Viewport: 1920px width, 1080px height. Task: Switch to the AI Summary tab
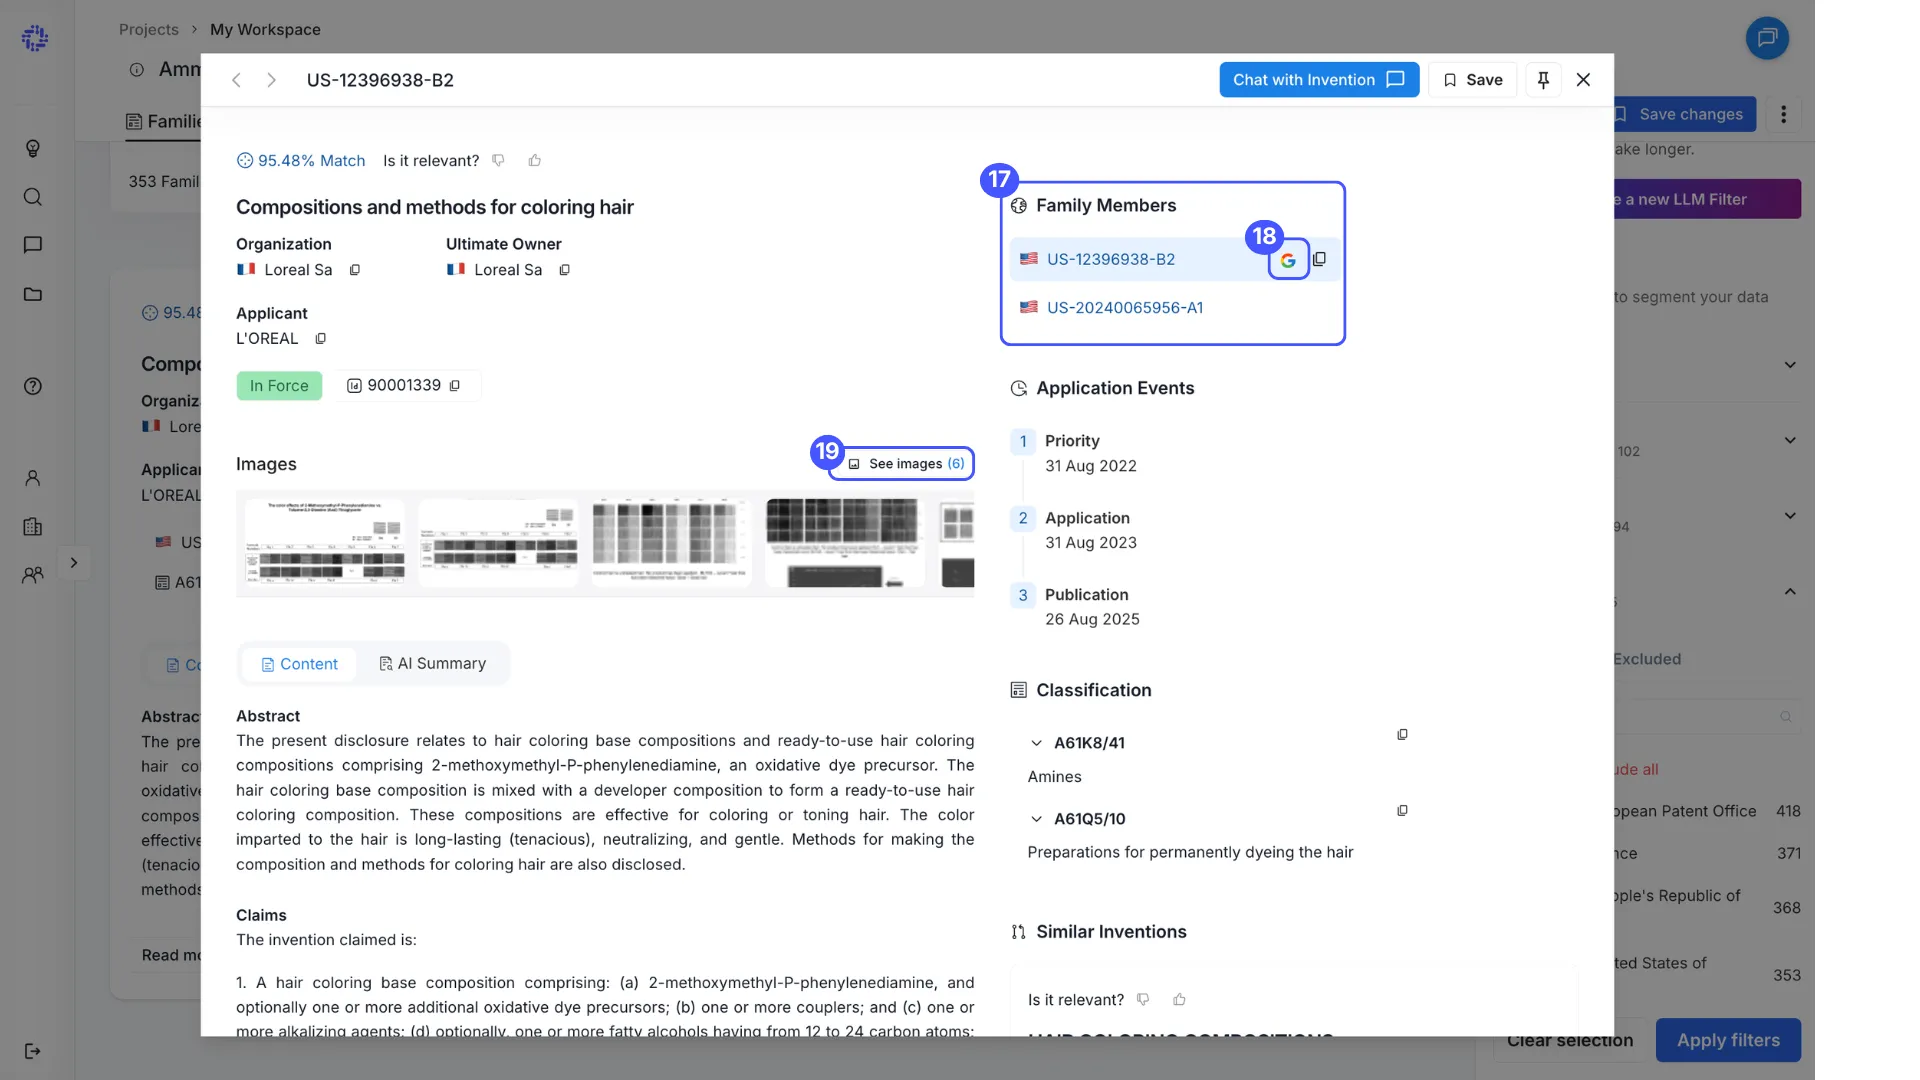(433, 664)
